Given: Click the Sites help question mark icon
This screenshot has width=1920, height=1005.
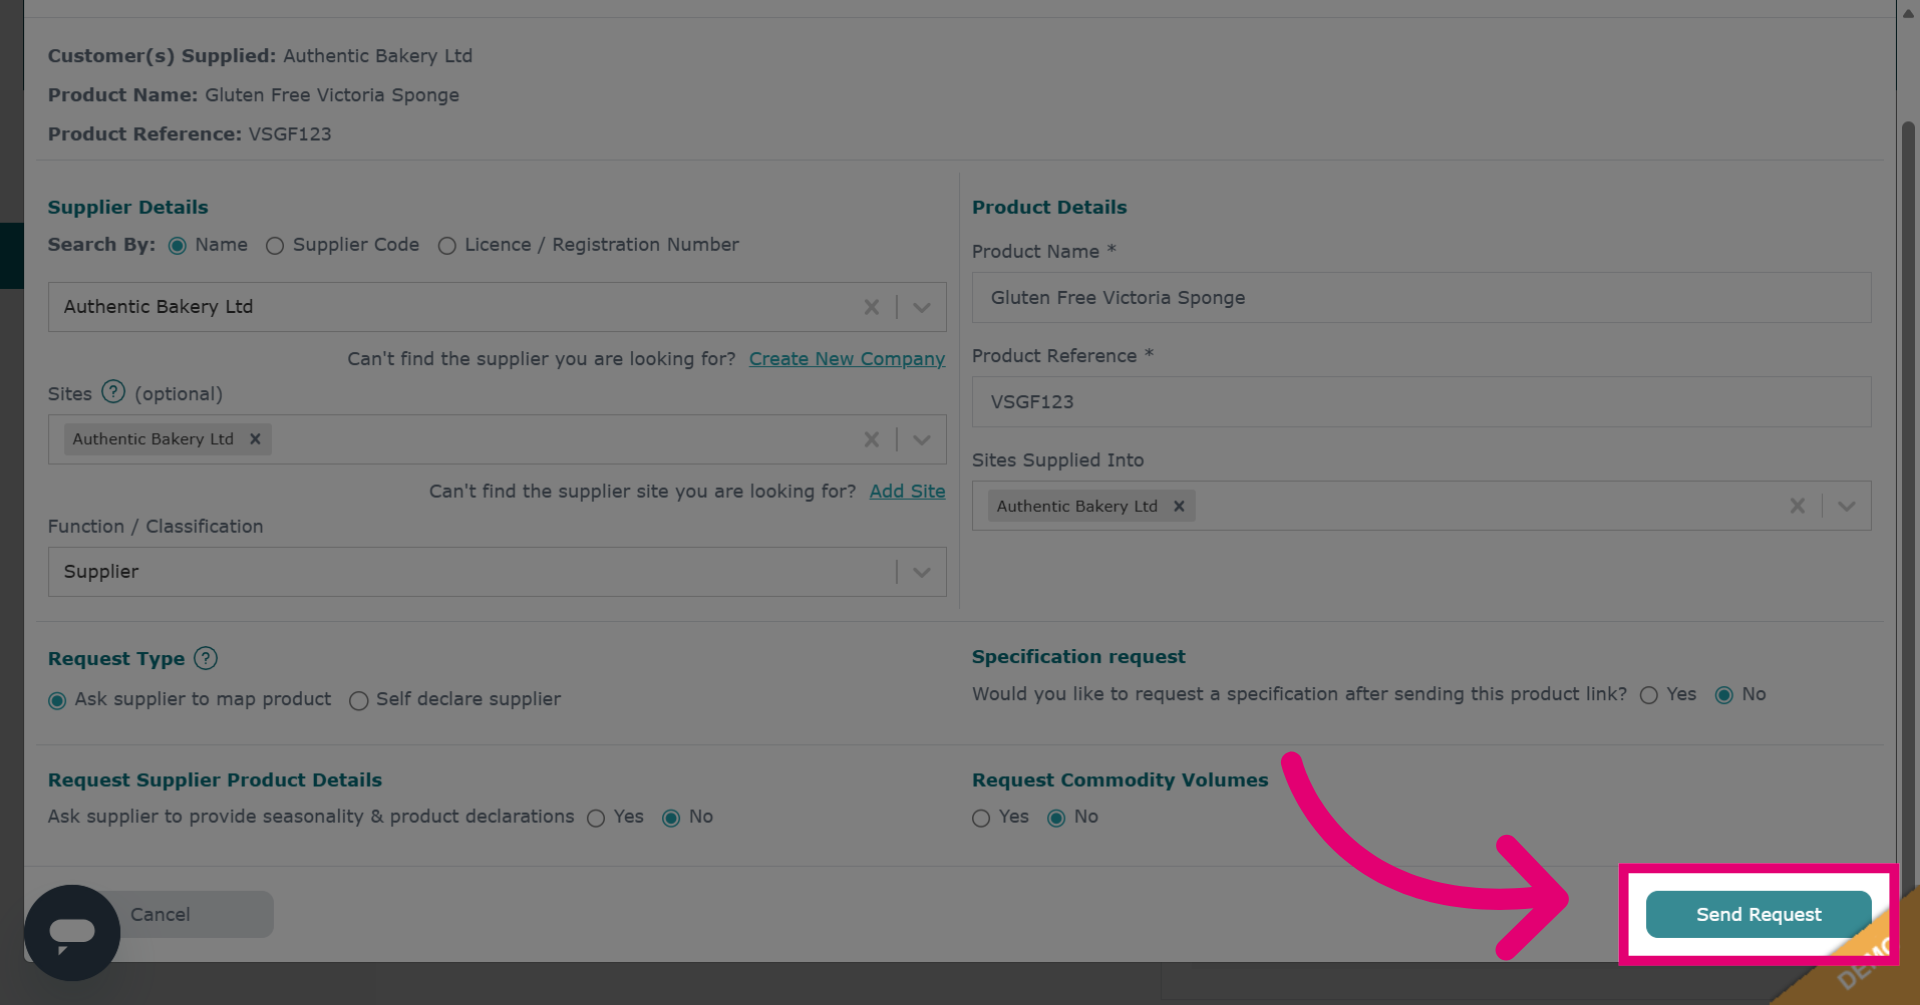Looking at the screenshot, I should (x=114, y=392).
